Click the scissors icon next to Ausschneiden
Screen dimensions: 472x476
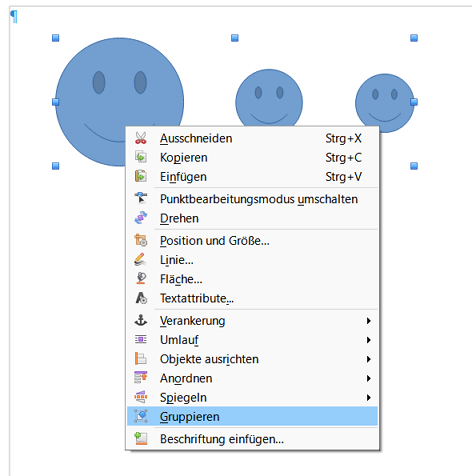pyautogui.click(x=141, y=138)
